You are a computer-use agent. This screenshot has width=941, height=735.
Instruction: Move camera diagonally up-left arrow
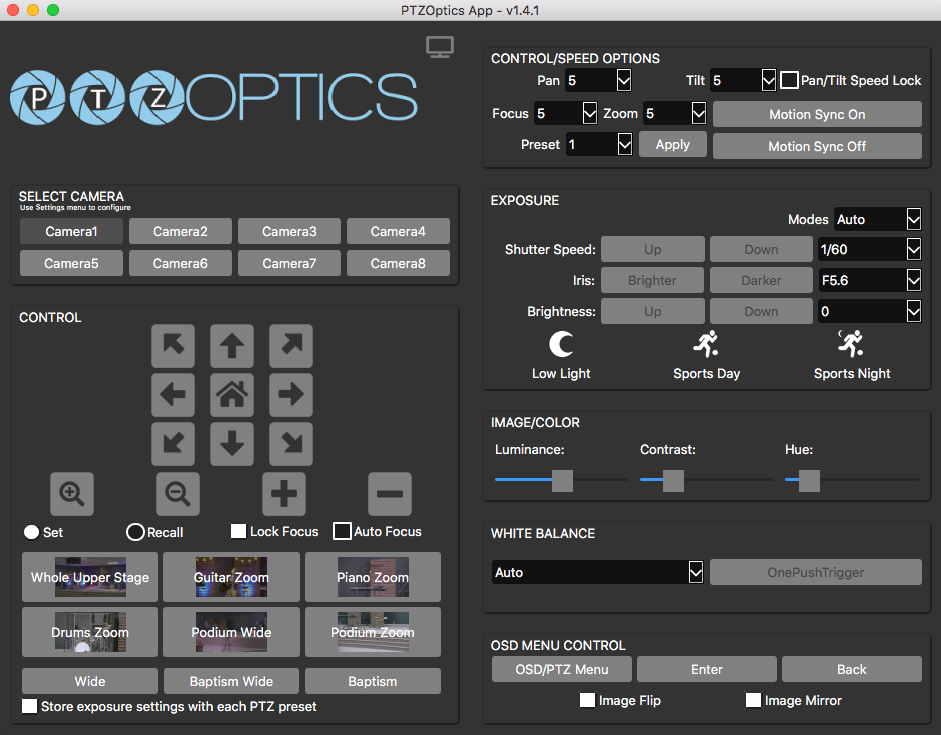pos(172,346)
